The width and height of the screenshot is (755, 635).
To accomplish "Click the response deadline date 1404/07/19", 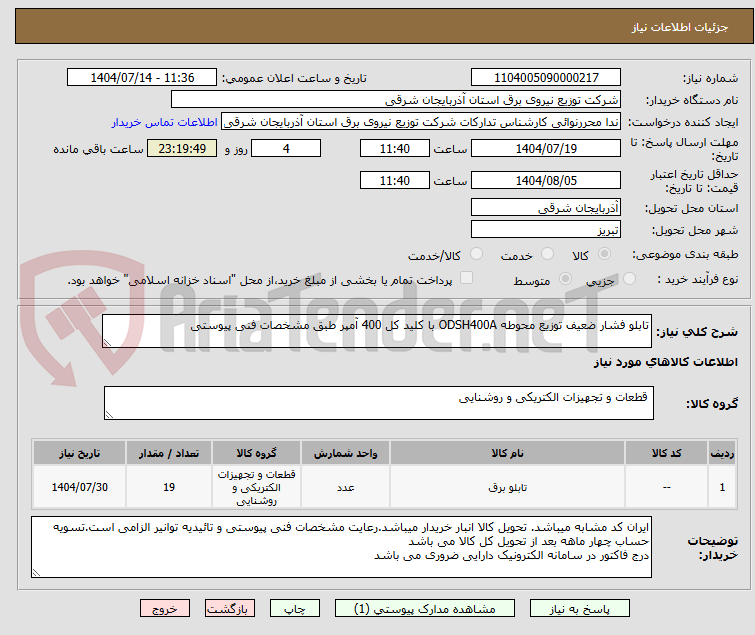I will coord(546,148).
